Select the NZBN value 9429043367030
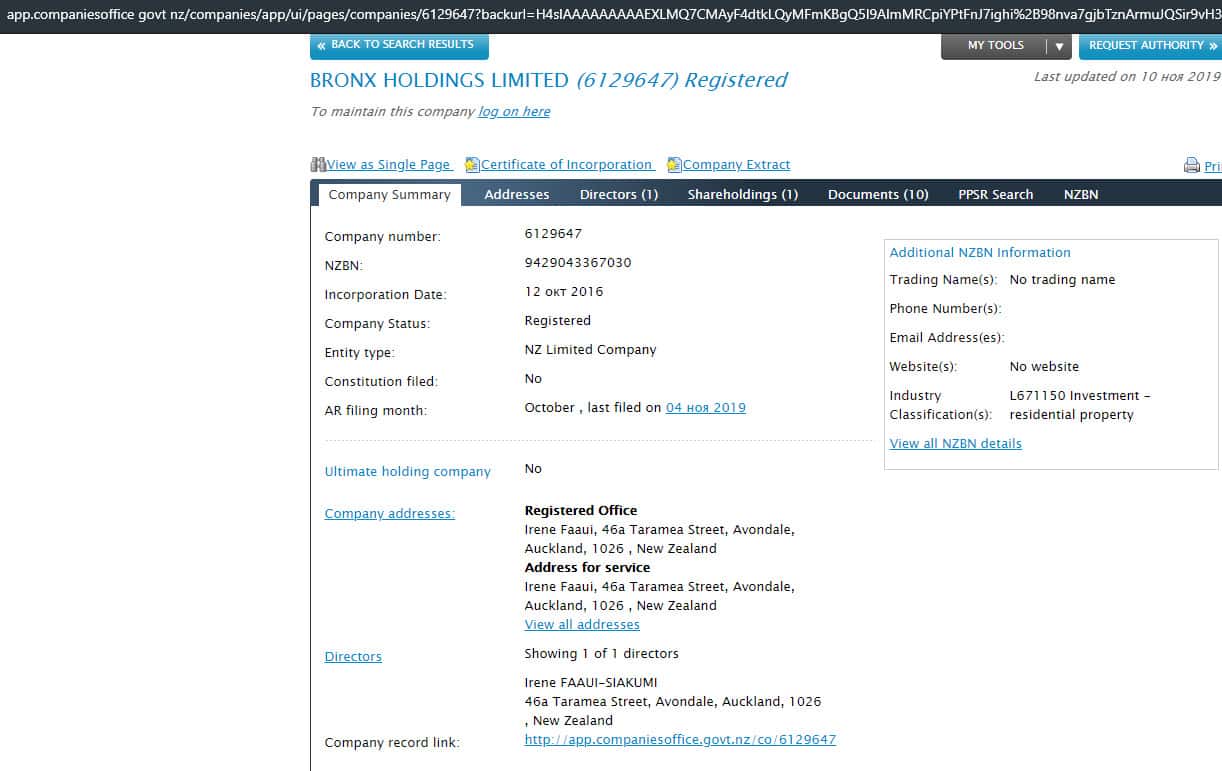The width and height of the screenshot is (1222, 771). point(578,262)
